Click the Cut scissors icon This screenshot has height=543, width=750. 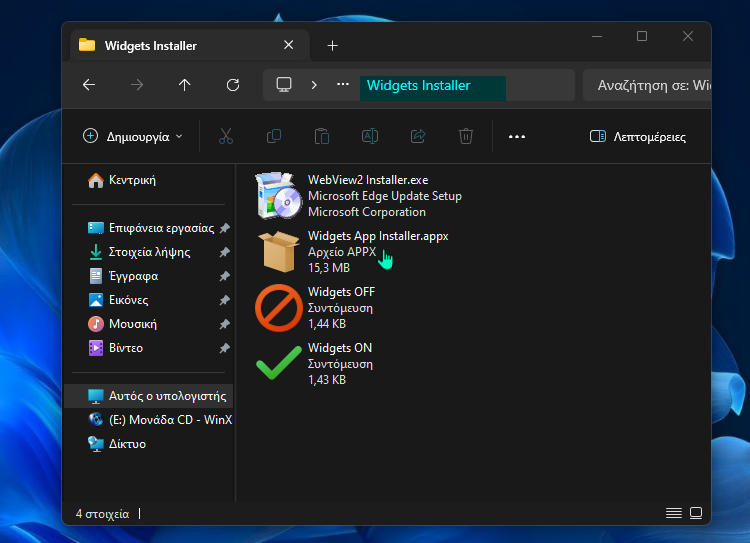(x=226, y=136)
